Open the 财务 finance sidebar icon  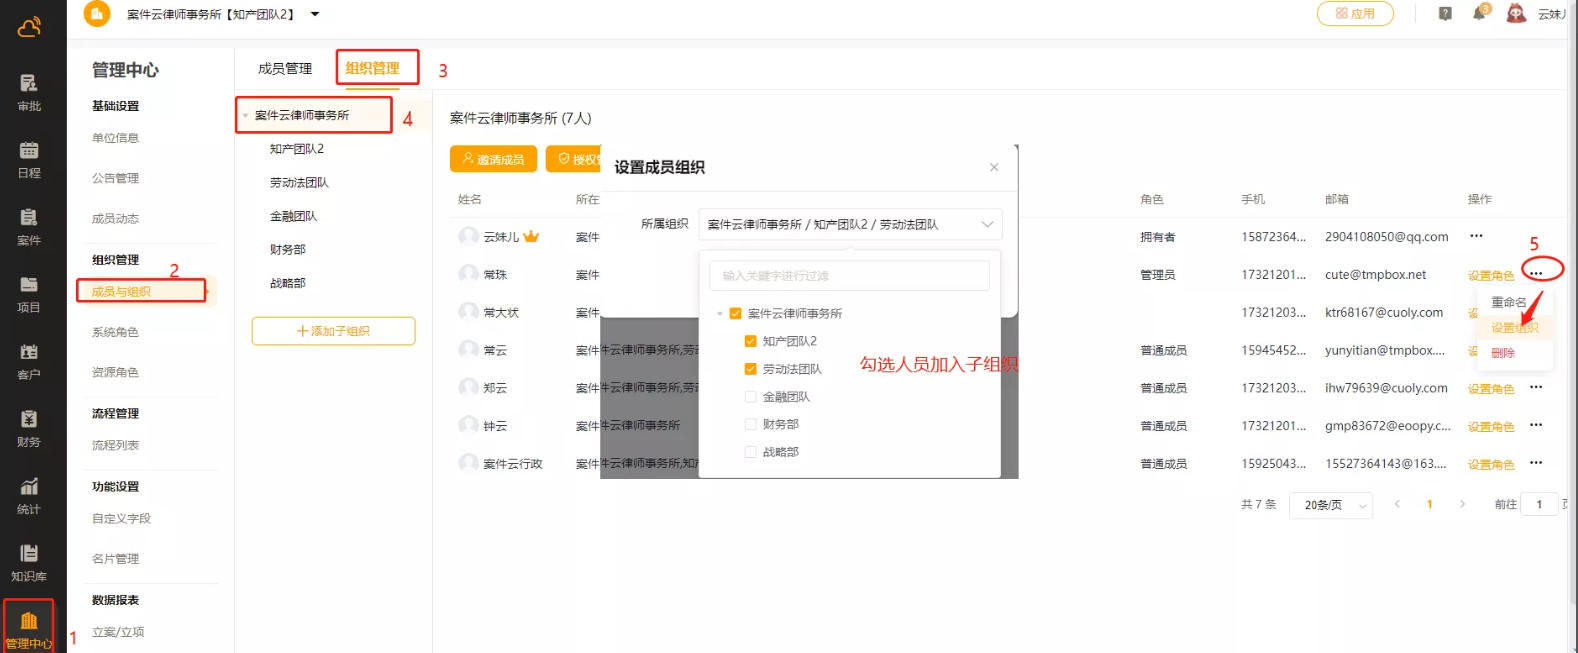[29, 427]
